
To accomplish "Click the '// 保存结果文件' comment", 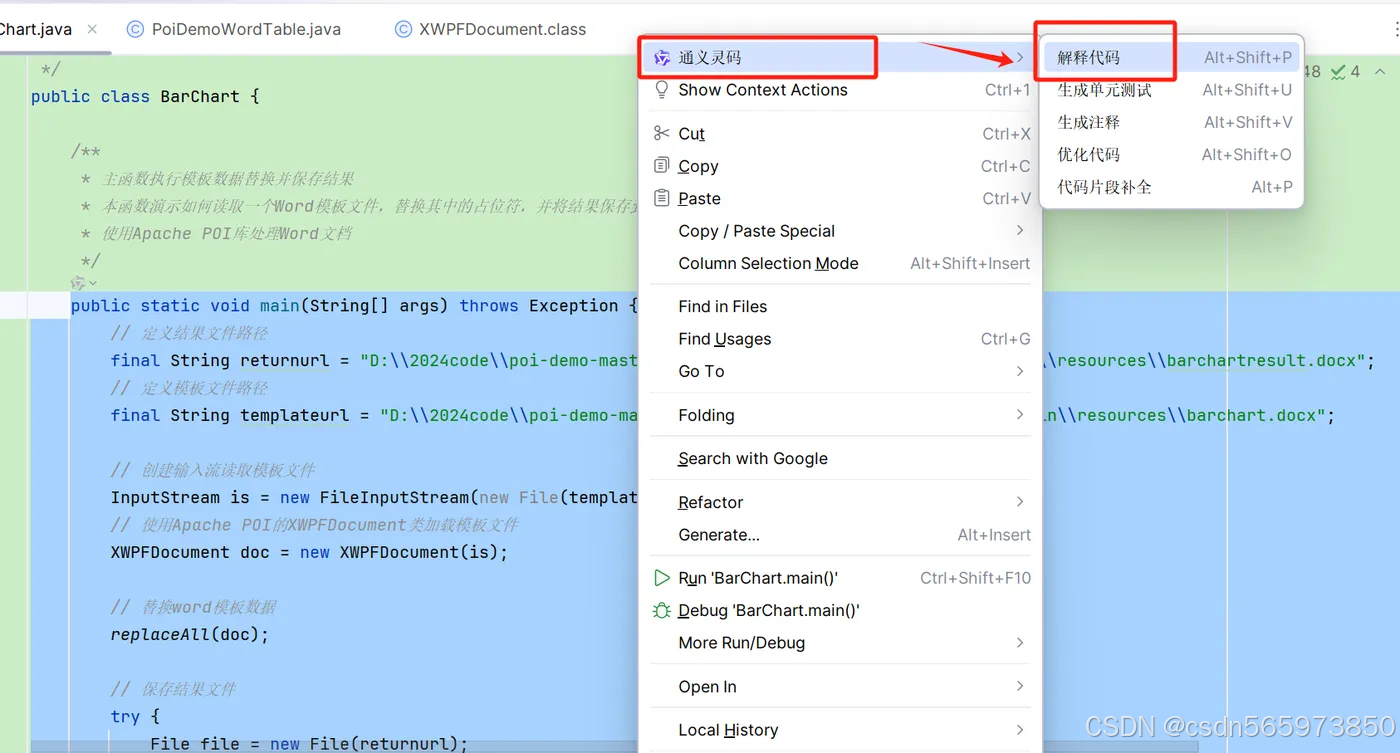I will (173, 689).
